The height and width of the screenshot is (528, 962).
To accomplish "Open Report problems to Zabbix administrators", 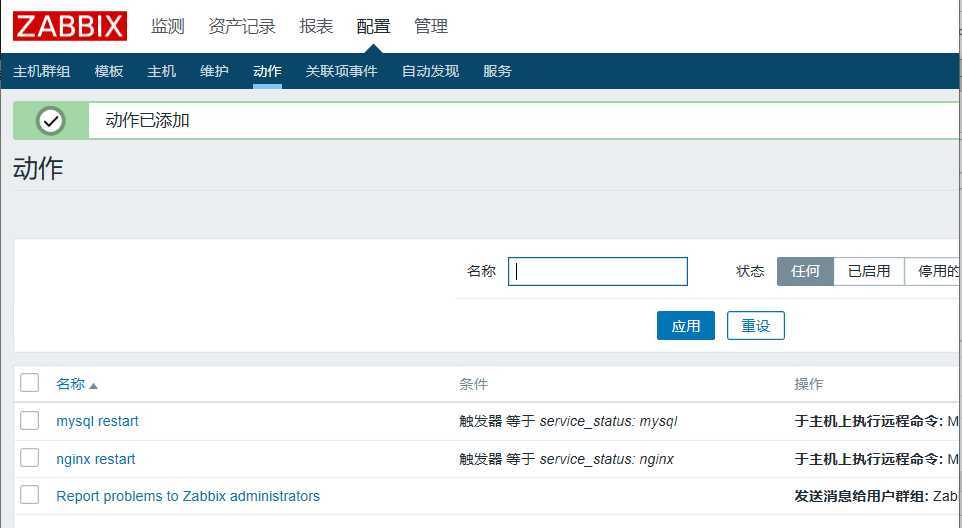I will click(x=188, y=496).
